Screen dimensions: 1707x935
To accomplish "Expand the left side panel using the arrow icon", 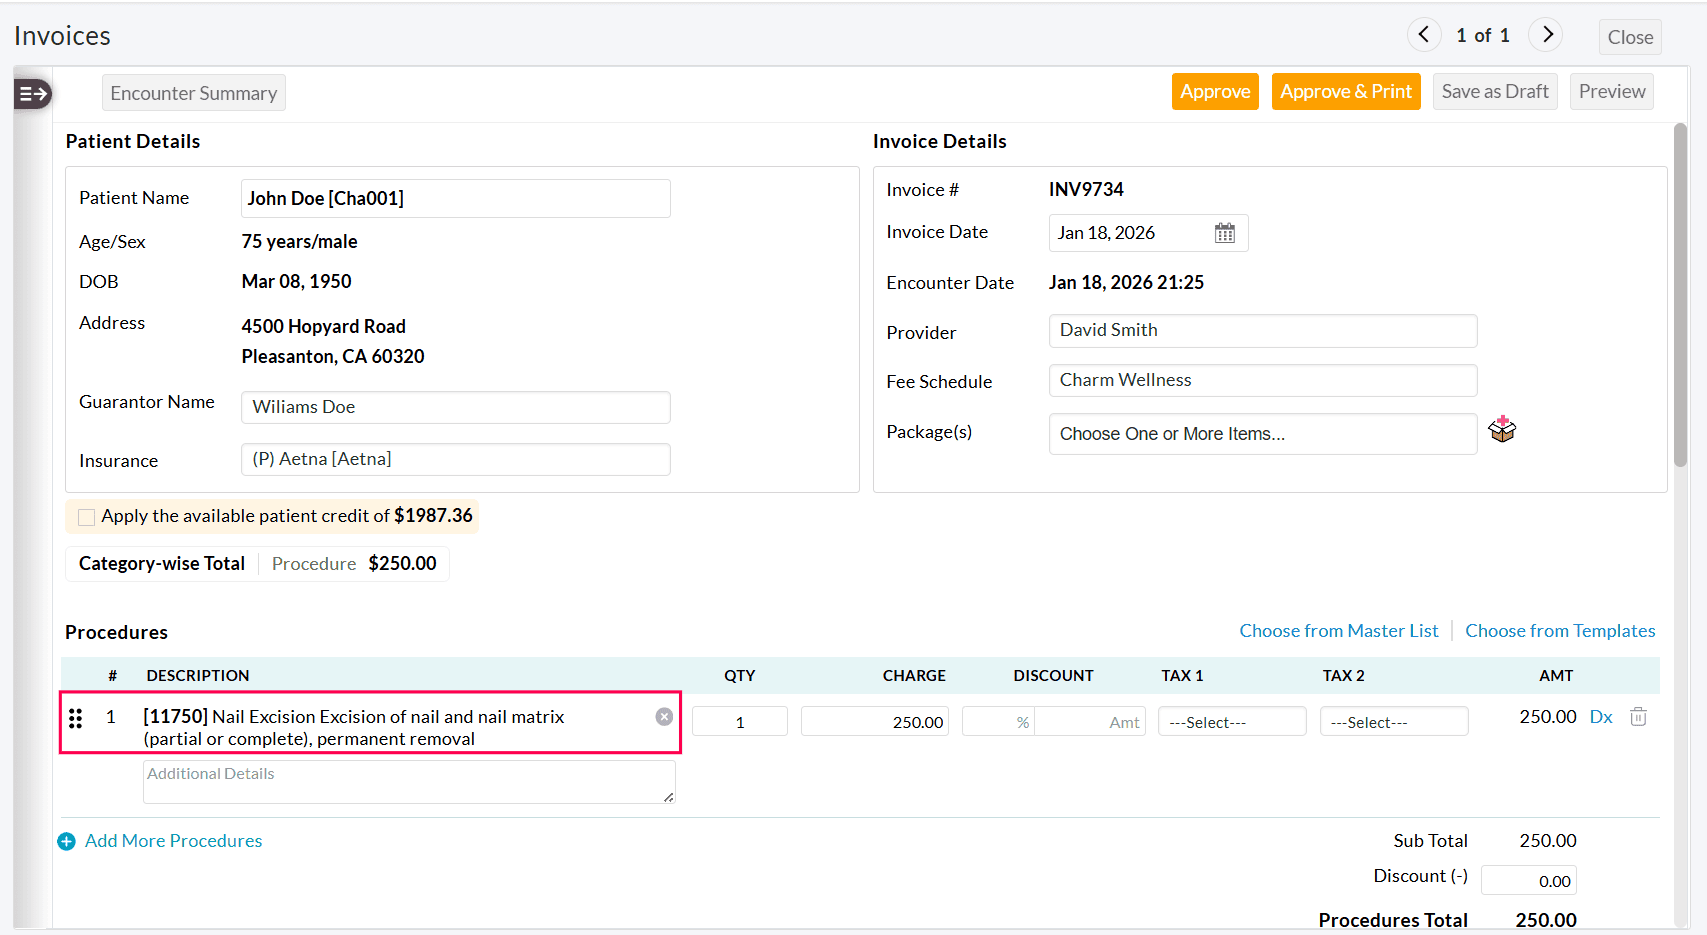I will 32,93.
